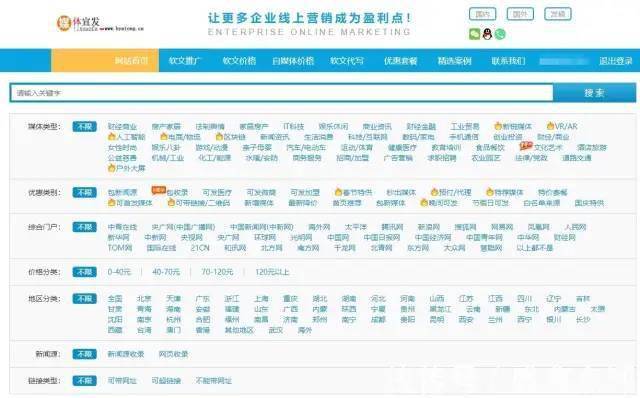Select 北京 region filter
The image size is (640, 398).
[144, 299]
